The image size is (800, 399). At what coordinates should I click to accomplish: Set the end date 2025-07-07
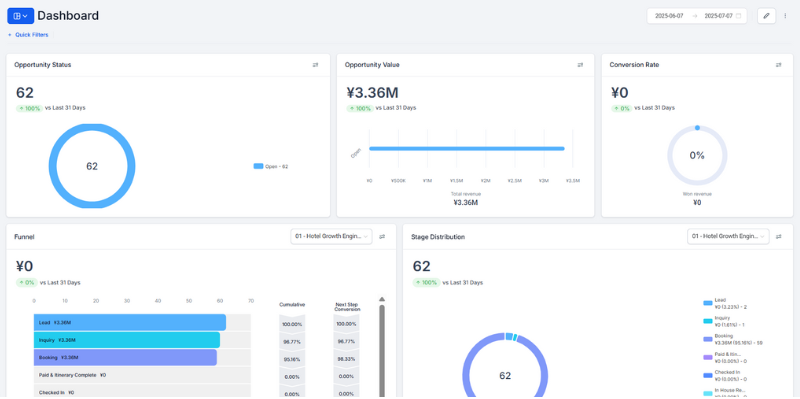point(718,16)
